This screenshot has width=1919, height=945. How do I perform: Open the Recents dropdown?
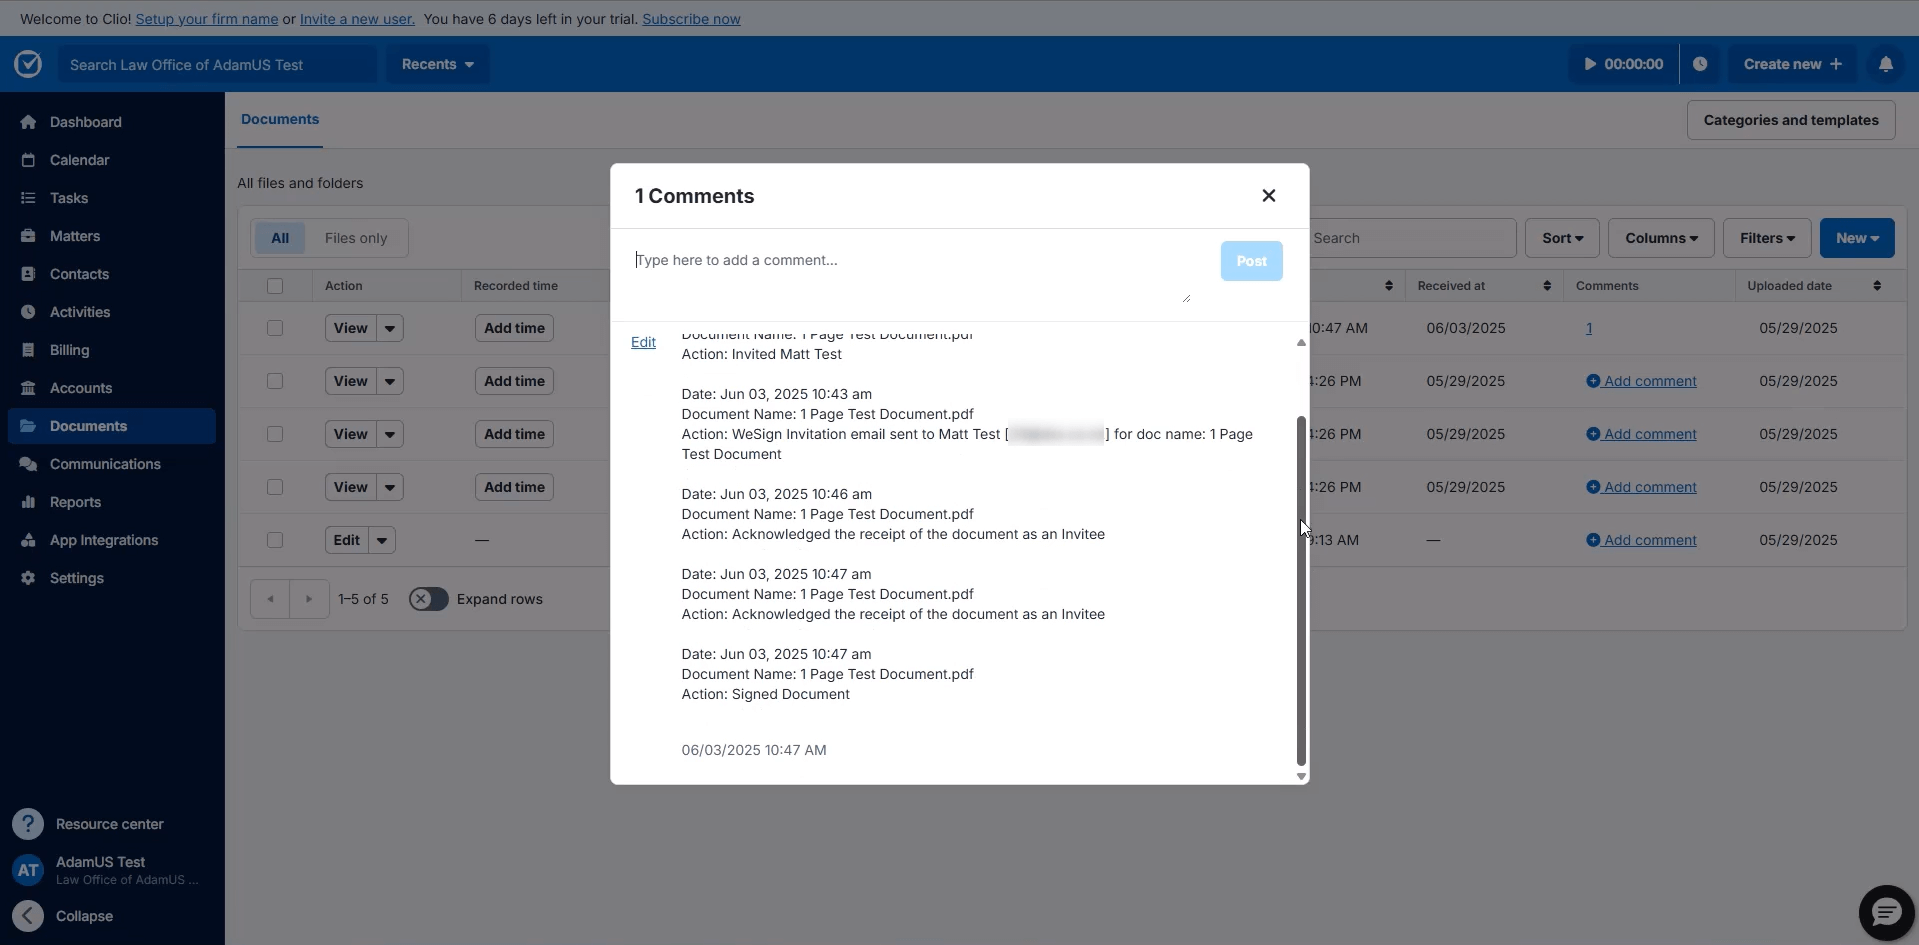[x=438, y=64]
